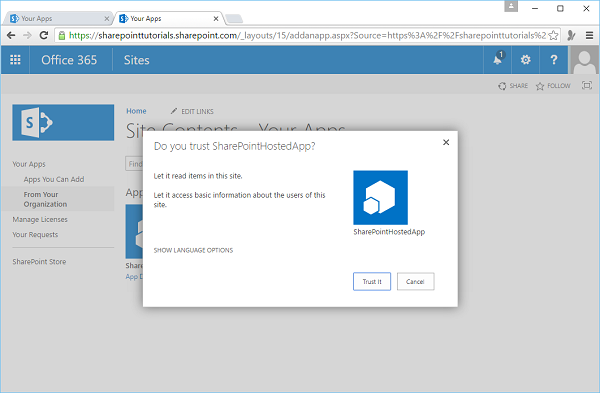
Task: Click the Find an app search box
Action: 134,164
